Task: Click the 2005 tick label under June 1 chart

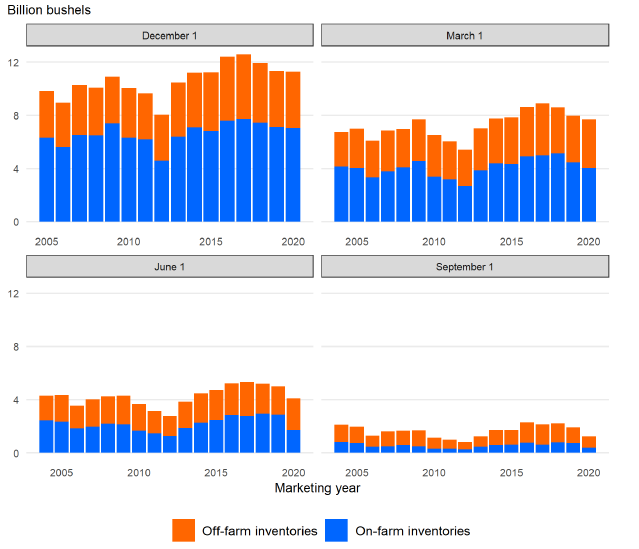Action: click(62, 472)
